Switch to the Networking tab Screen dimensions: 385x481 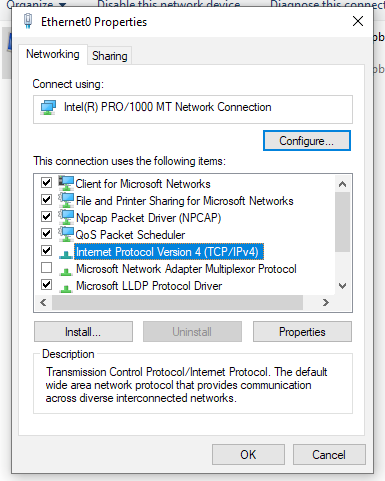[53, 54]
